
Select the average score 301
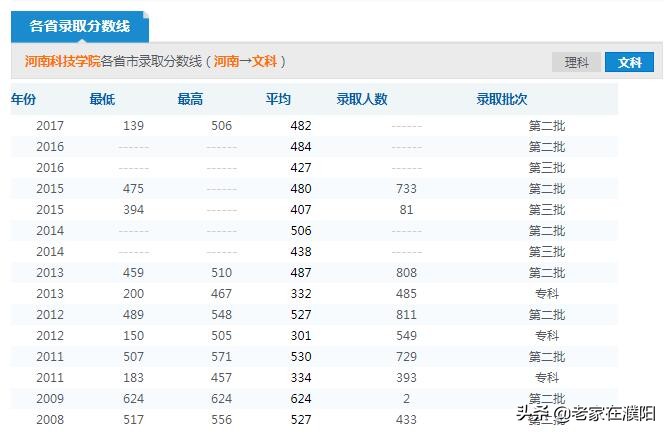(x=301, y=336)
